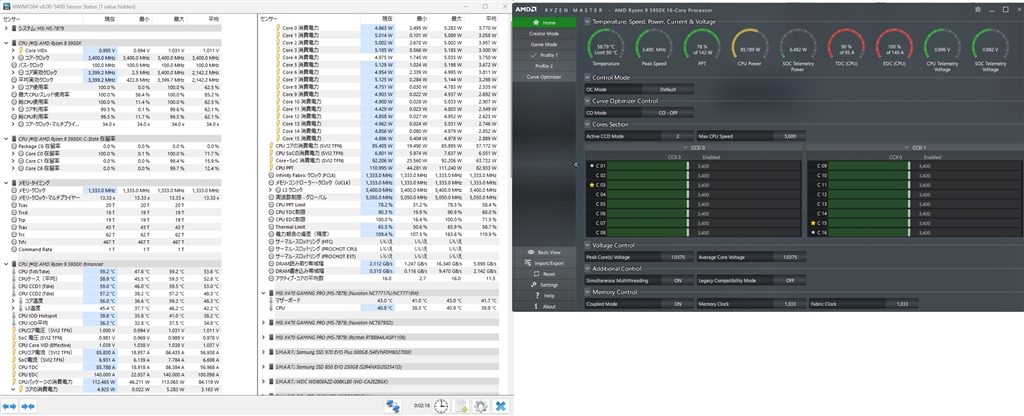Click the Settings icon in Ryzen Master sidebar
The image size is (1024, 416).
tap(534, 285)
